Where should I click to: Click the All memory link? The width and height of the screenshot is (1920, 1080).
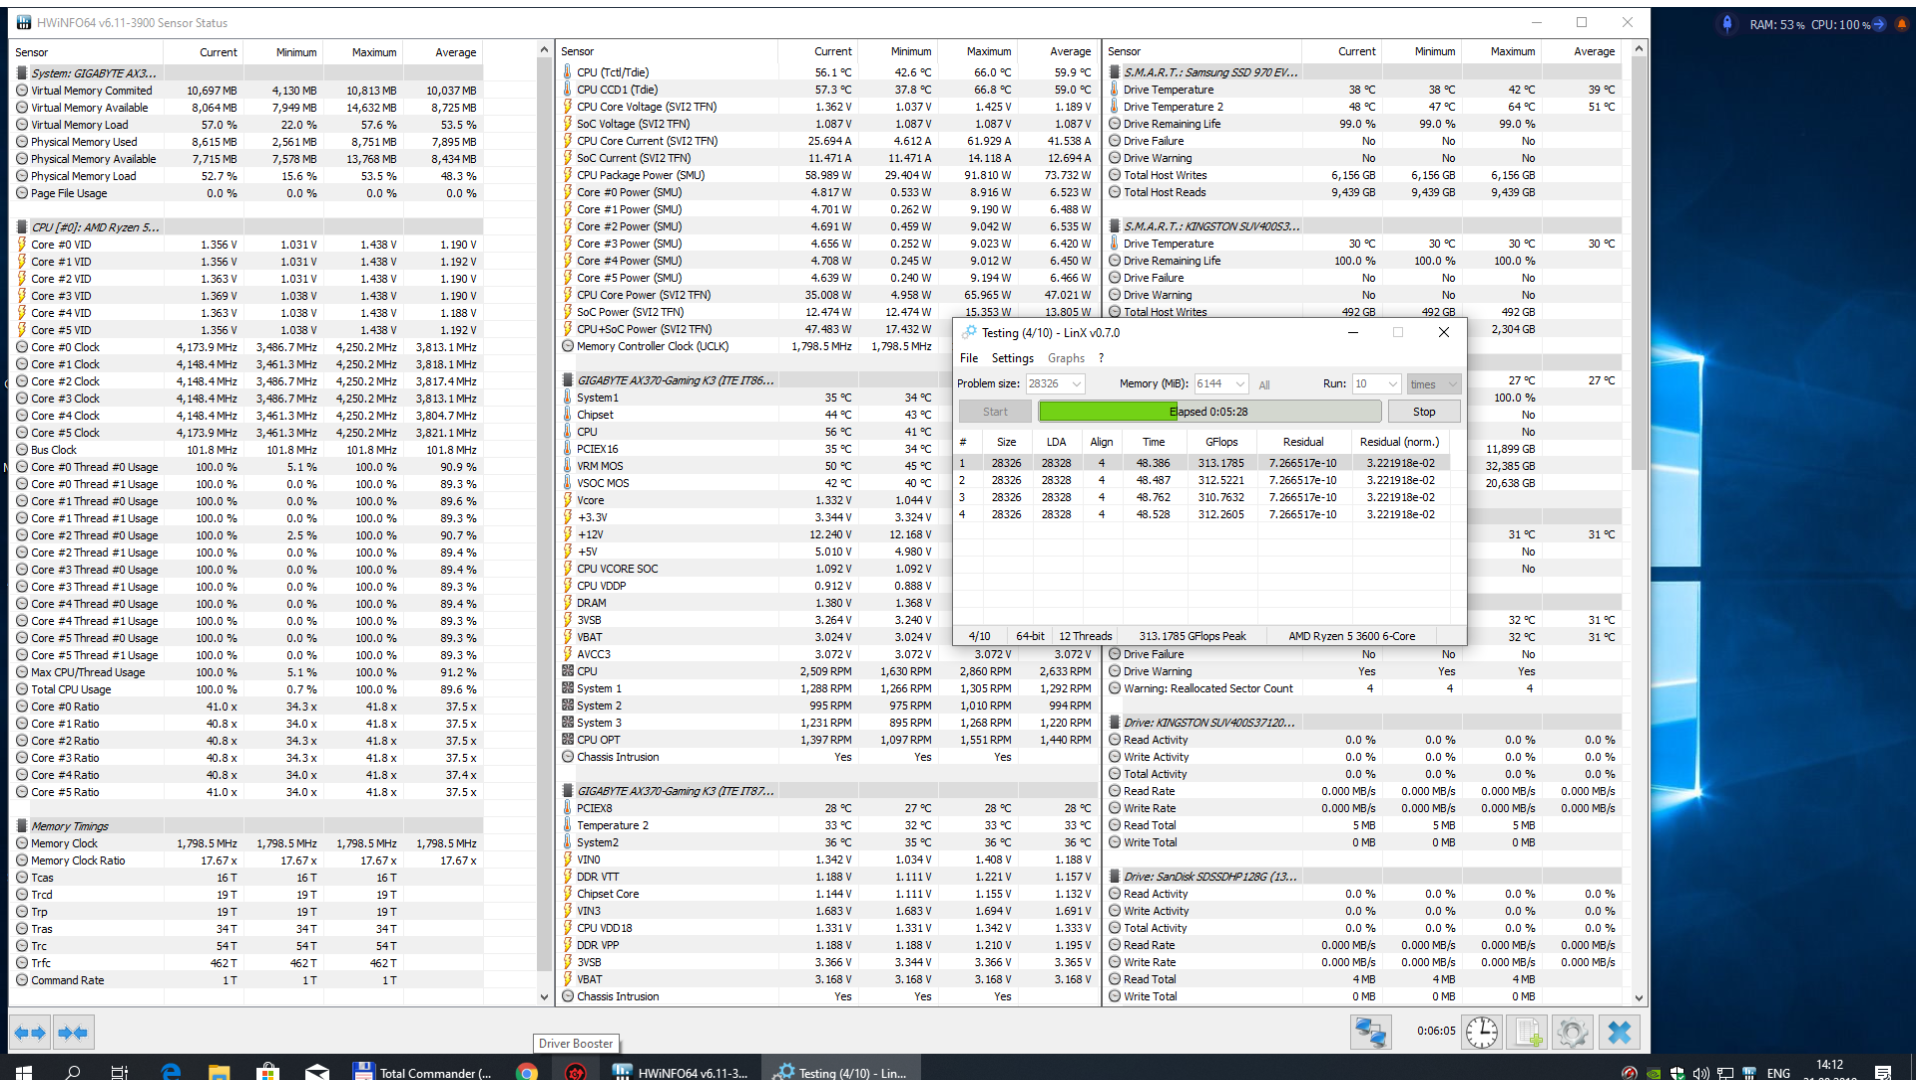(1264, 385)
